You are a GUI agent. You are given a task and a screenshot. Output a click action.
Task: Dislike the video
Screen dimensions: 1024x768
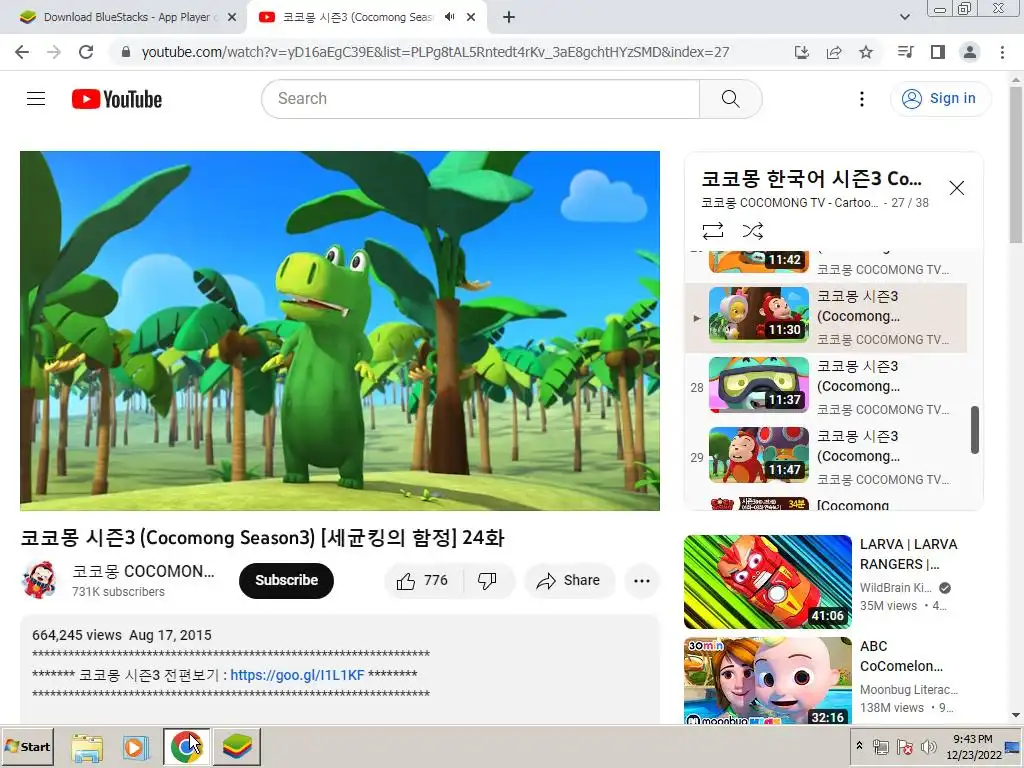487,581
